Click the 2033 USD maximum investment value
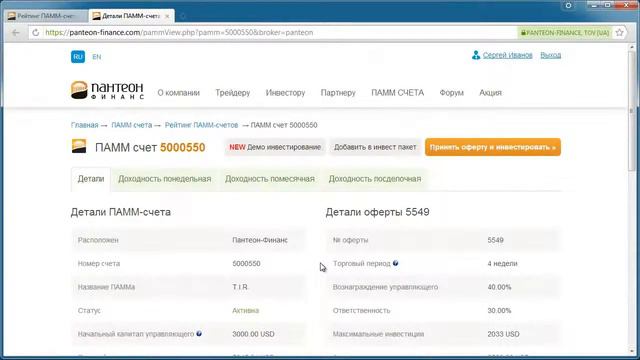 click(503, 334)
